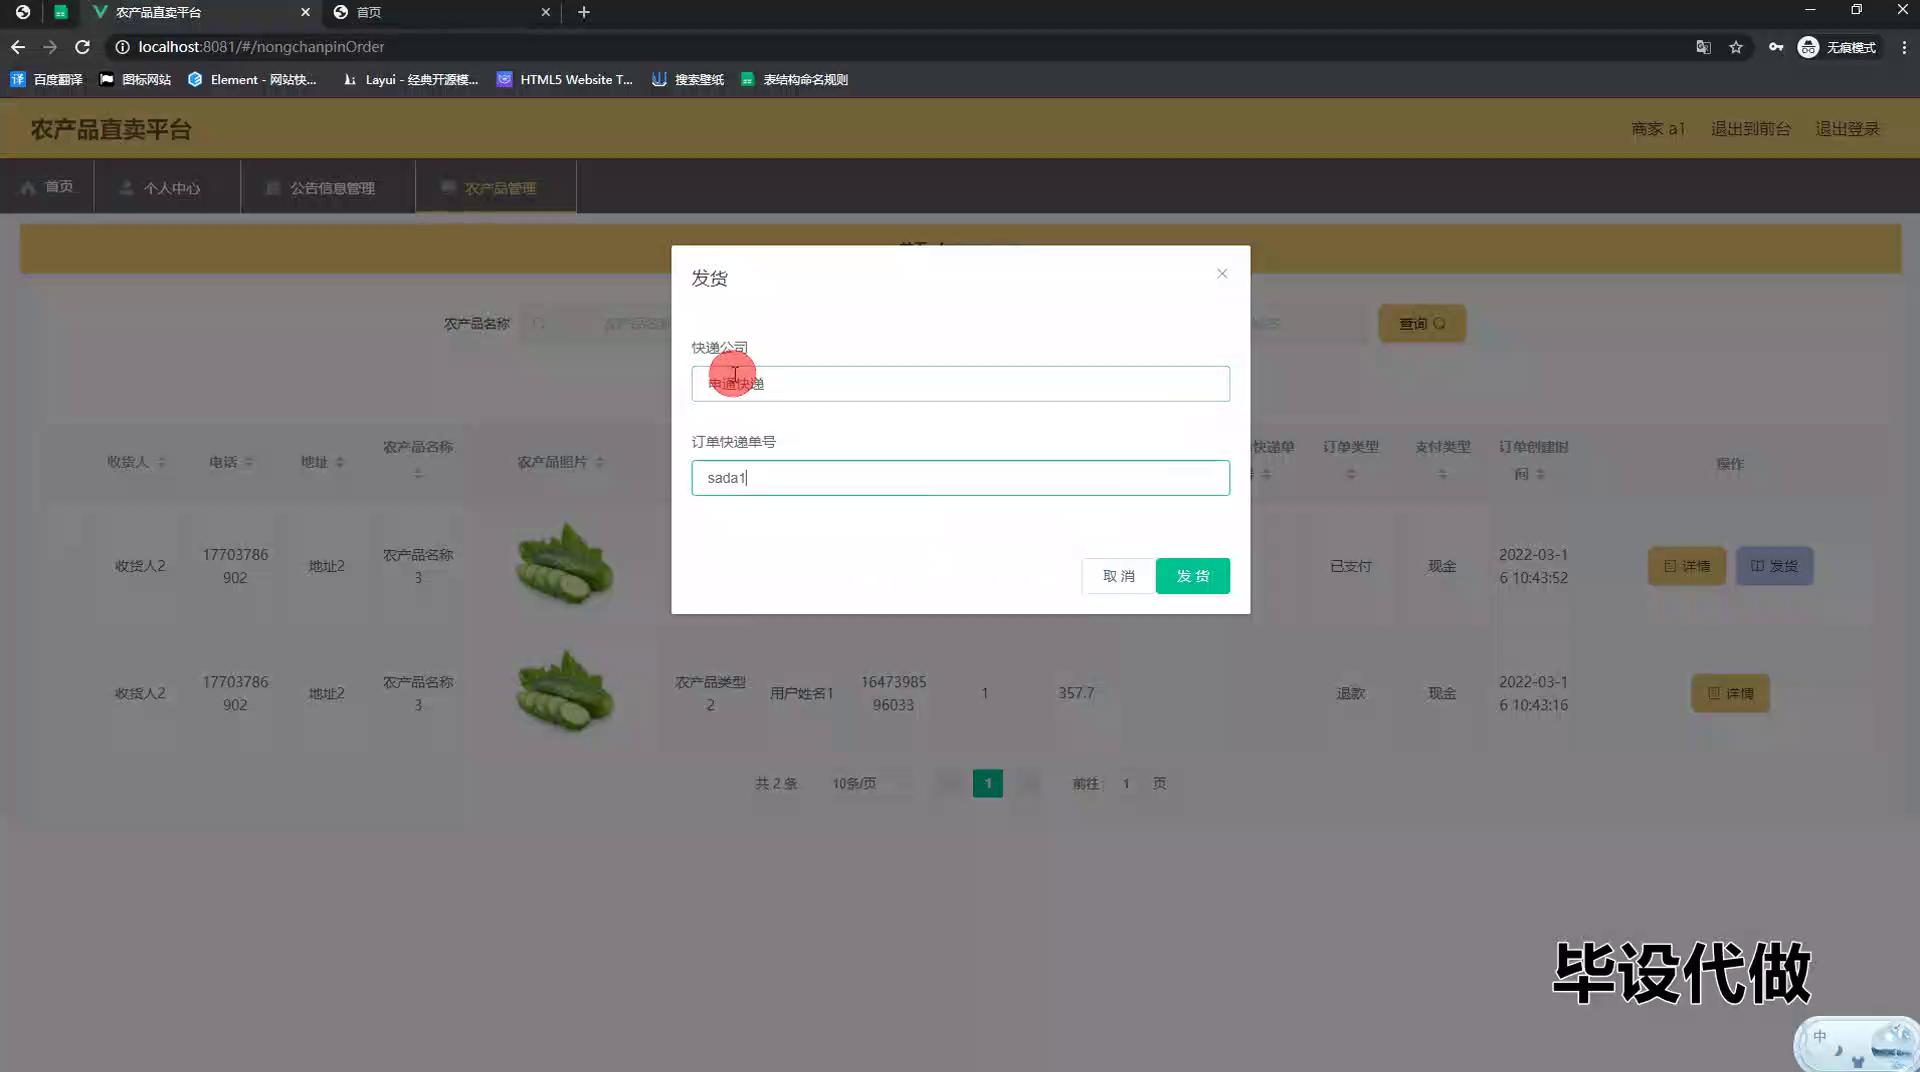This screenshot has width=1920, height=1072.
Task: Click the green 发货 confirm button
Action: point(1192,576)
